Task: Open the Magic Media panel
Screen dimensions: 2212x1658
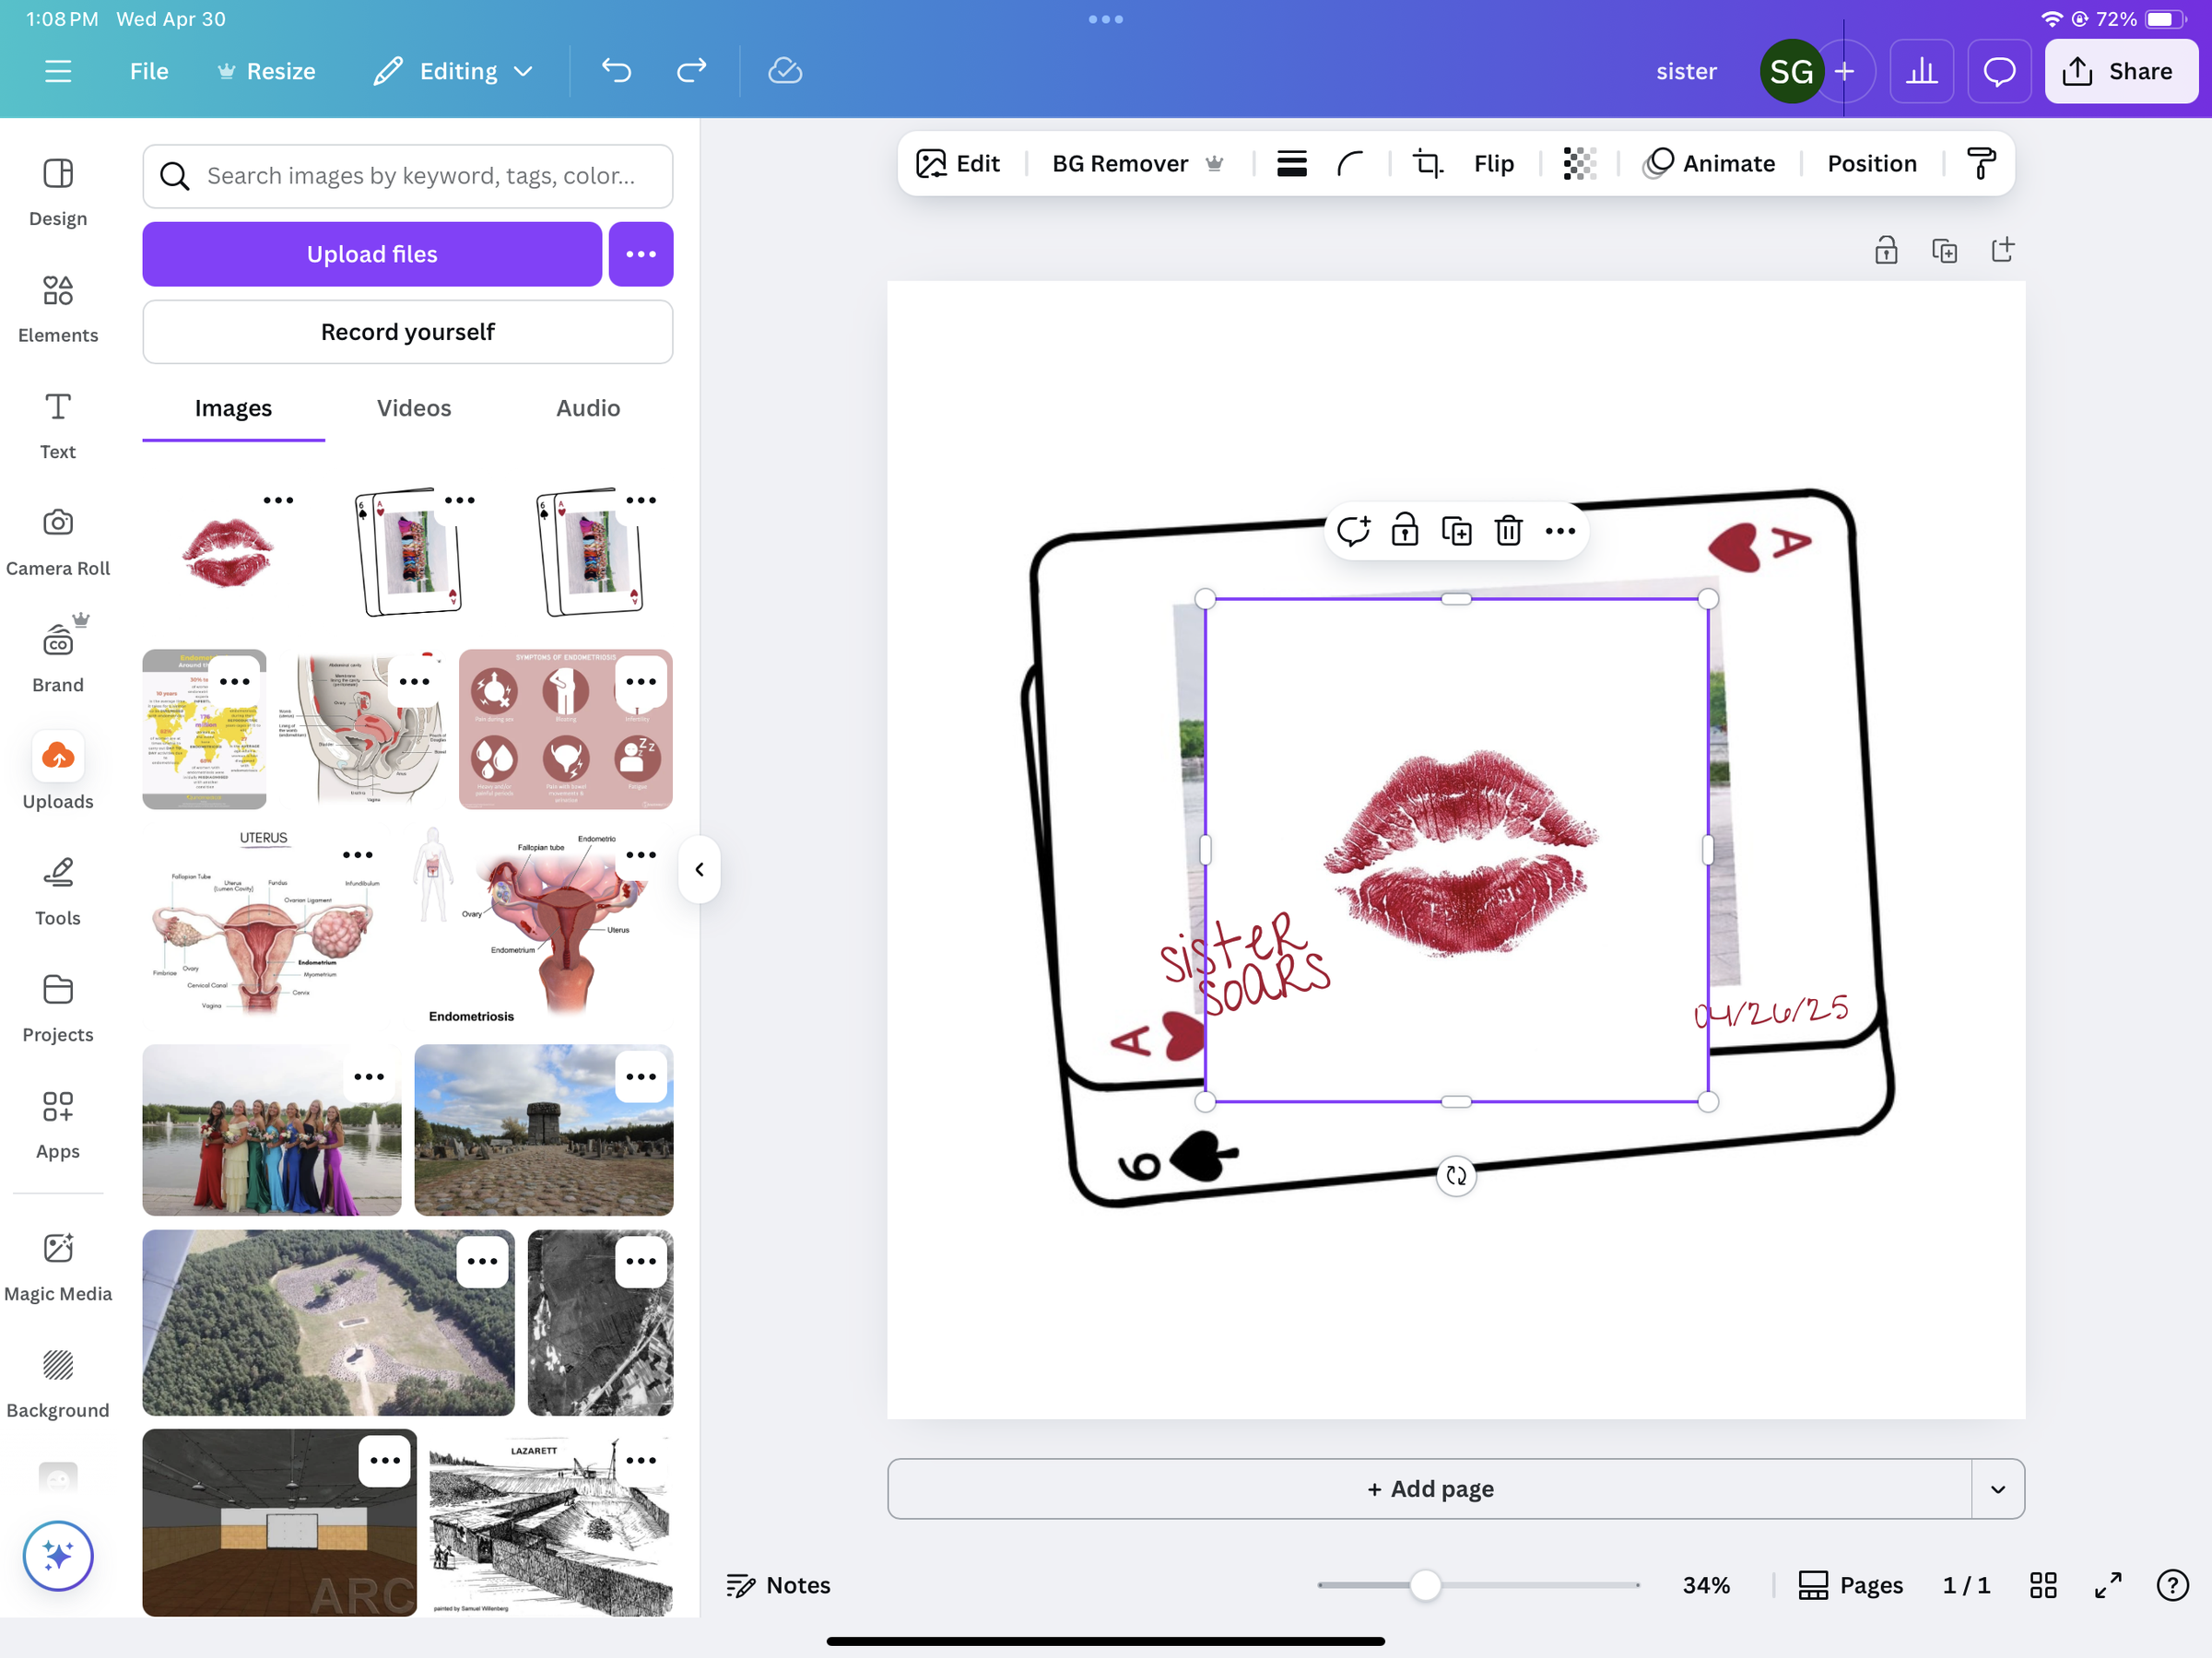Action: tap(58, 1267)
